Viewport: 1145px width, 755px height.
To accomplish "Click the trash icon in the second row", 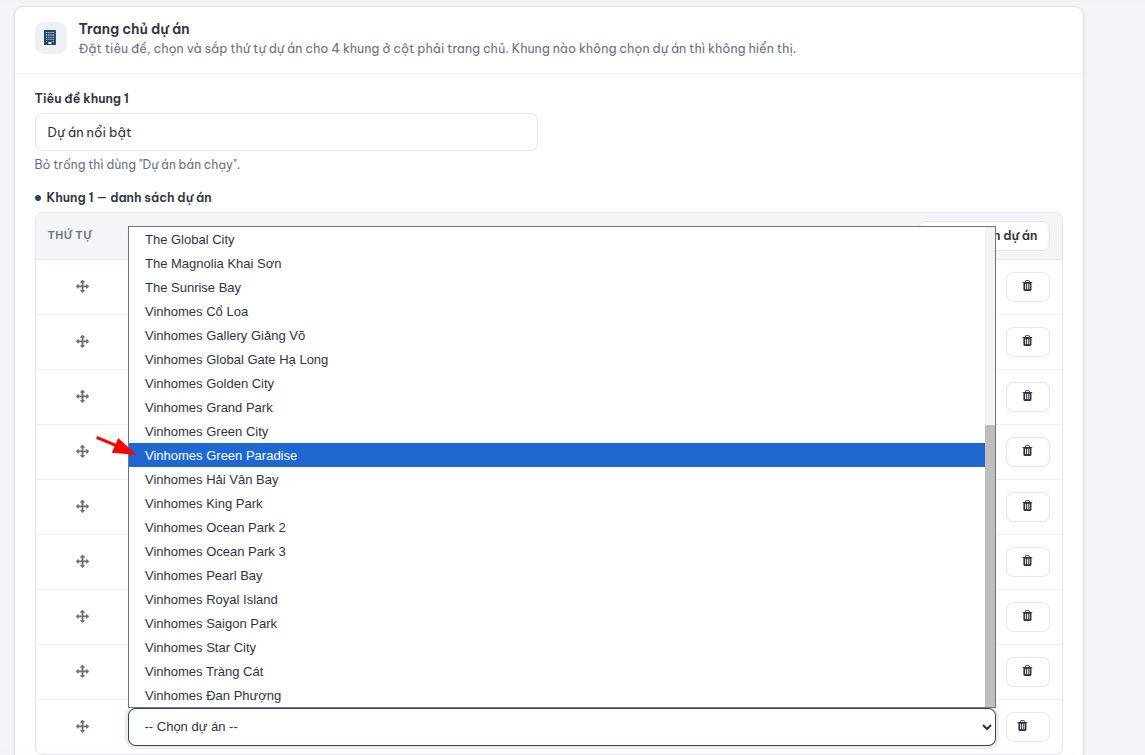I will (x=1027, y=341).
